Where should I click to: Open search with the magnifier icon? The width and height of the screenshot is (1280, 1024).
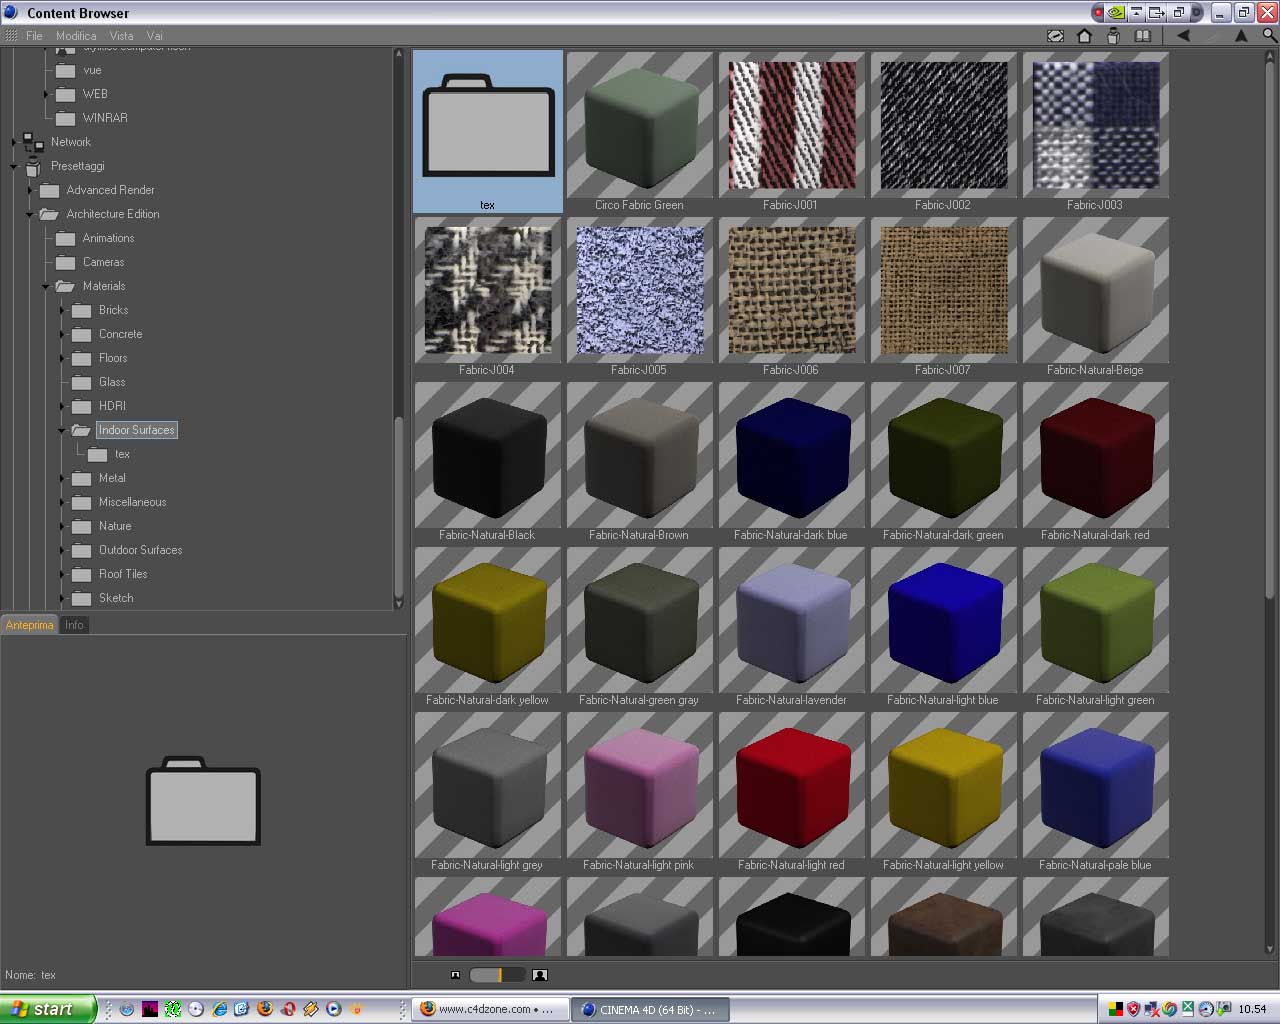pos(1270,36)
